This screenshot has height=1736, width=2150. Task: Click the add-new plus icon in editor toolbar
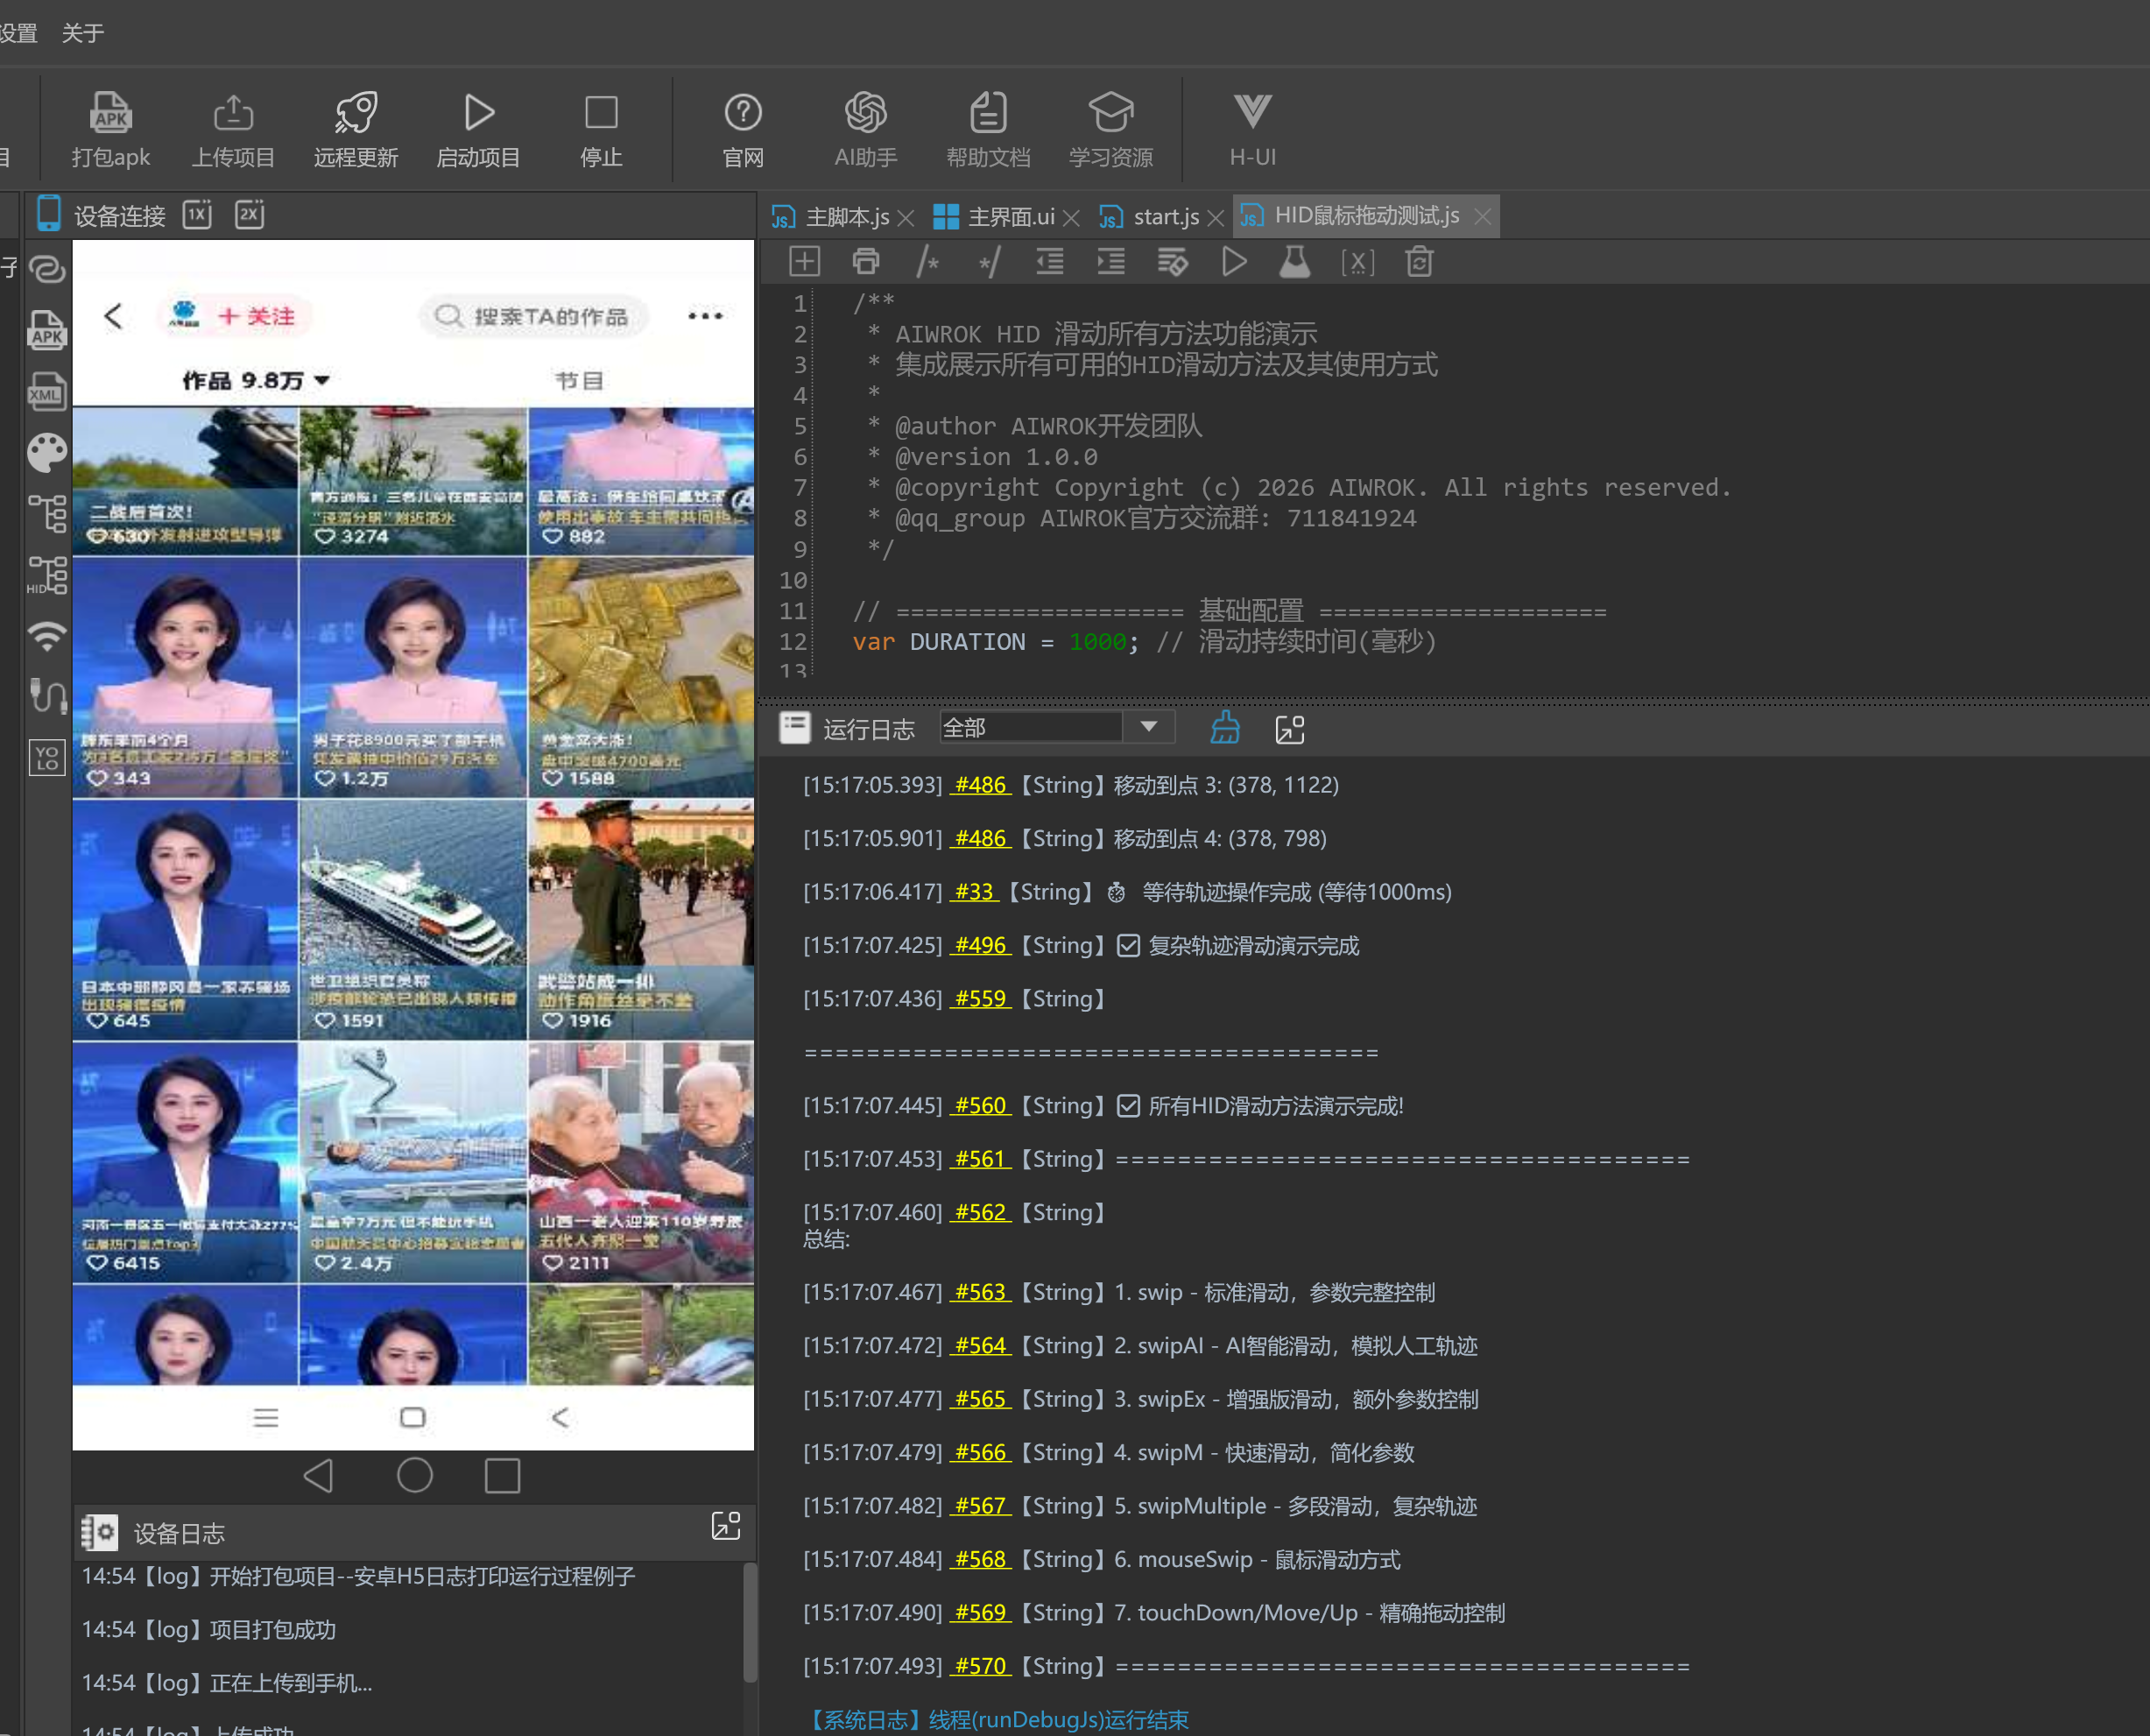pyautogui.click(x=804, y=262)
